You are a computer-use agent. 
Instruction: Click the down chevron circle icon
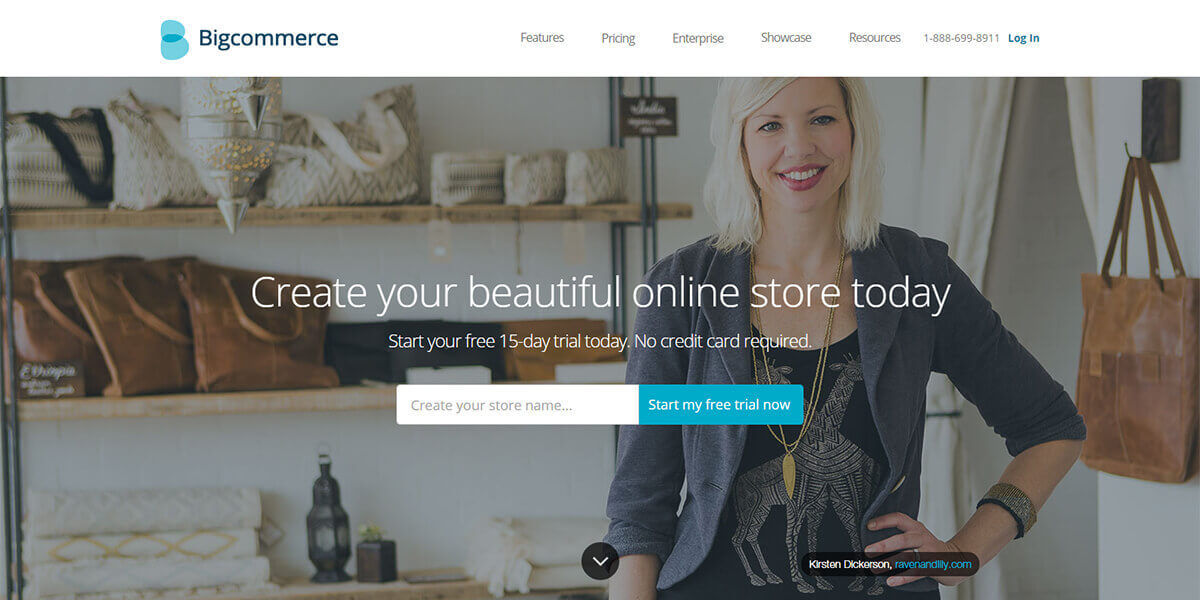point(600,561)
